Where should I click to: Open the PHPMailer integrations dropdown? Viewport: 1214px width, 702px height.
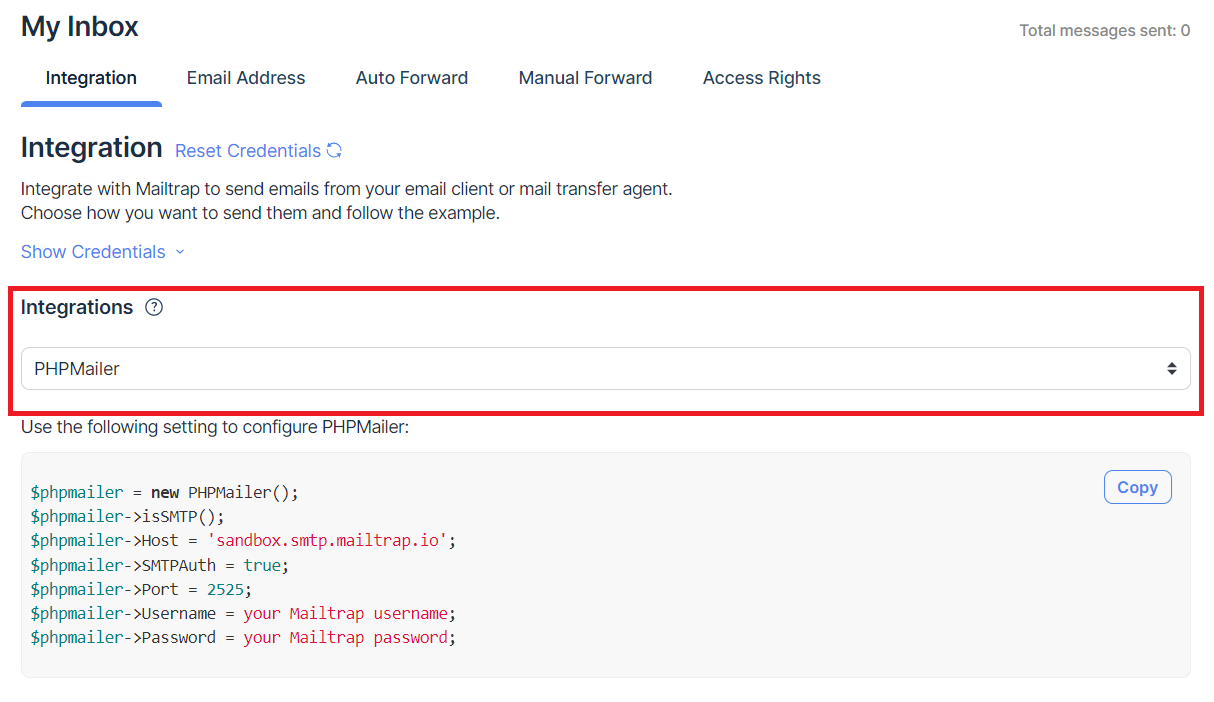pyautogui.click(x=605, y=369)
